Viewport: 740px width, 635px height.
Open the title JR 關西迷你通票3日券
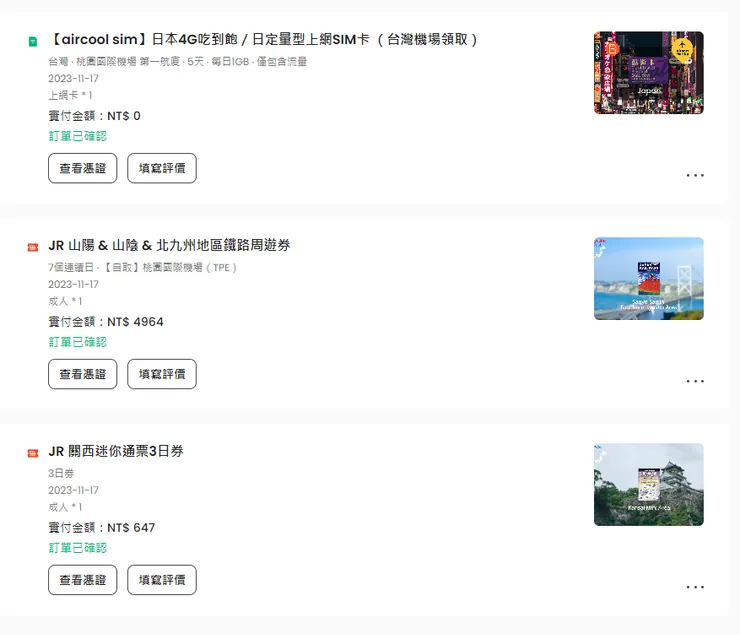116,451
